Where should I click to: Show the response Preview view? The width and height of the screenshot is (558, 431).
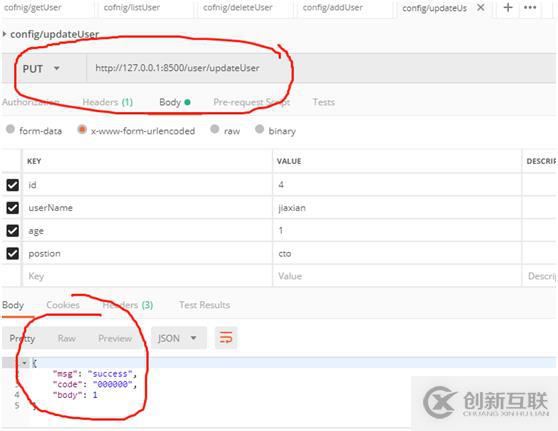pos(115,338)
